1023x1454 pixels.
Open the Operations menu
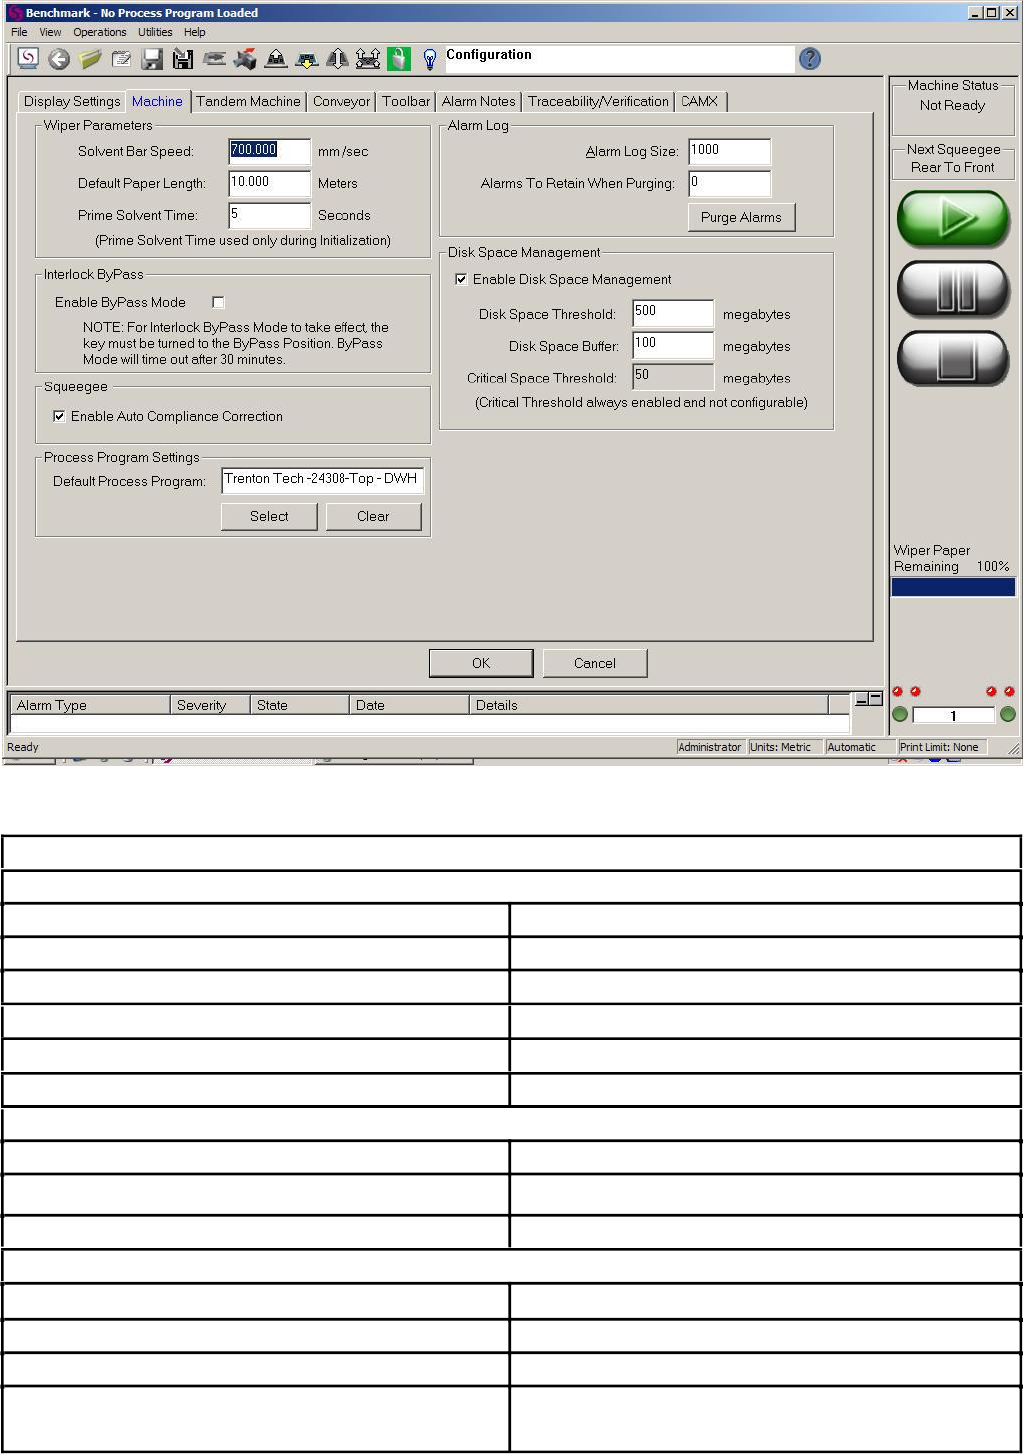coord(100,32)
